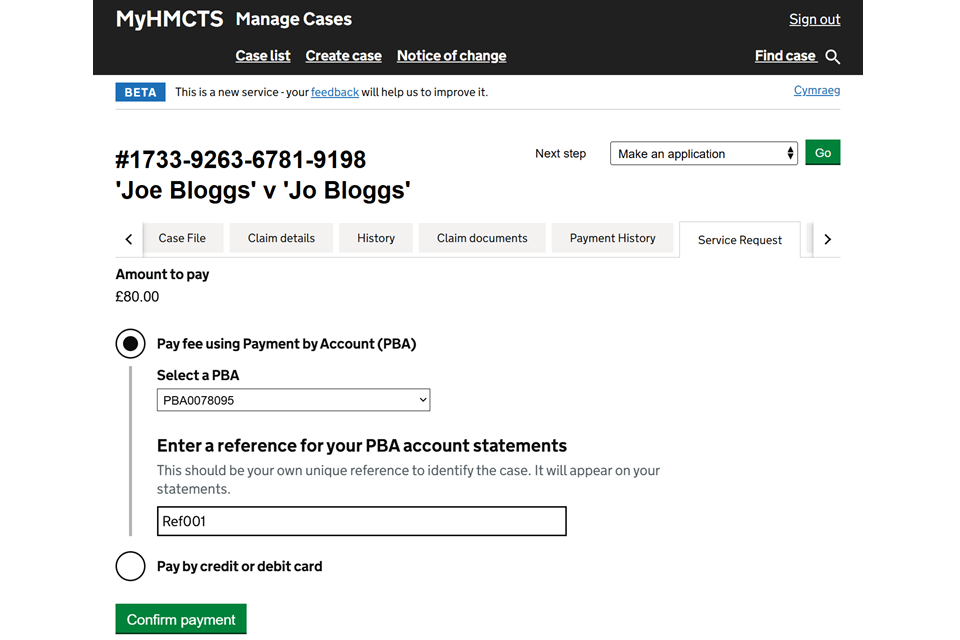The height and width of the screenshot is (640, 960).
Task: Expand the Select a PBA dropdown
Action: 293,400
